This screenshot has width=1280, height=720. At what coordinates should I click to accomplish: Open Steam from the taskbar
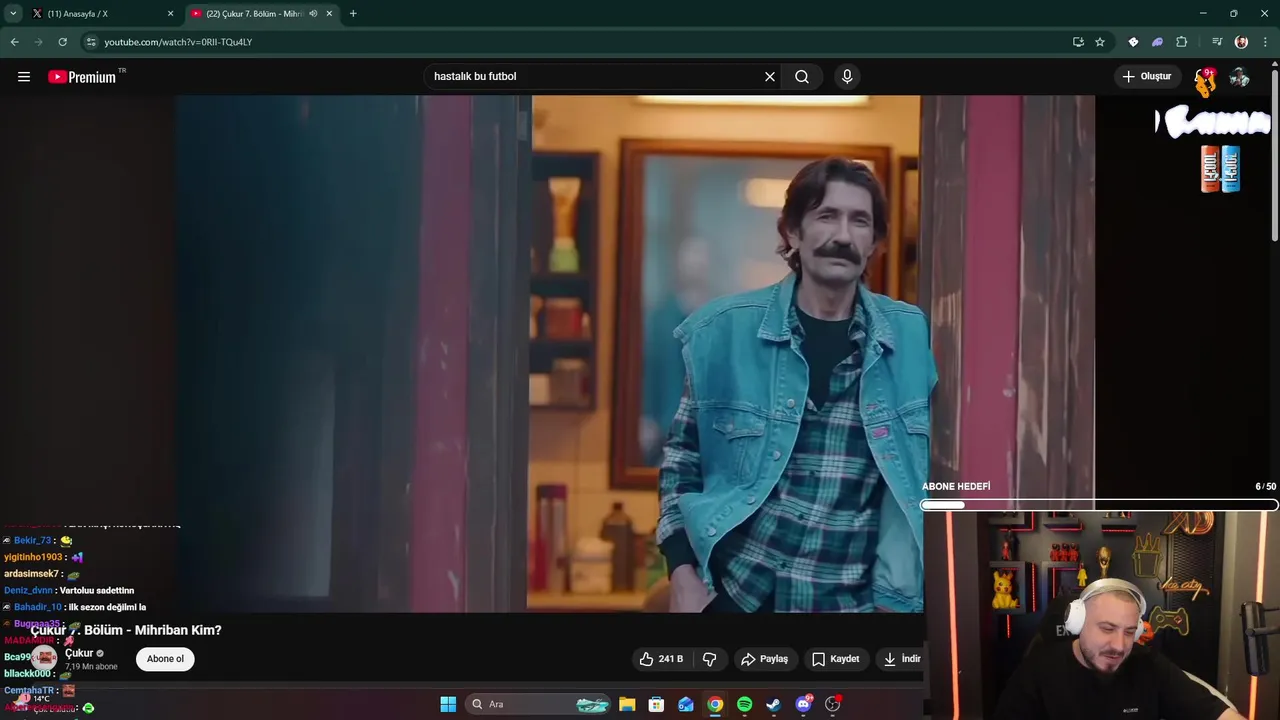773,704
